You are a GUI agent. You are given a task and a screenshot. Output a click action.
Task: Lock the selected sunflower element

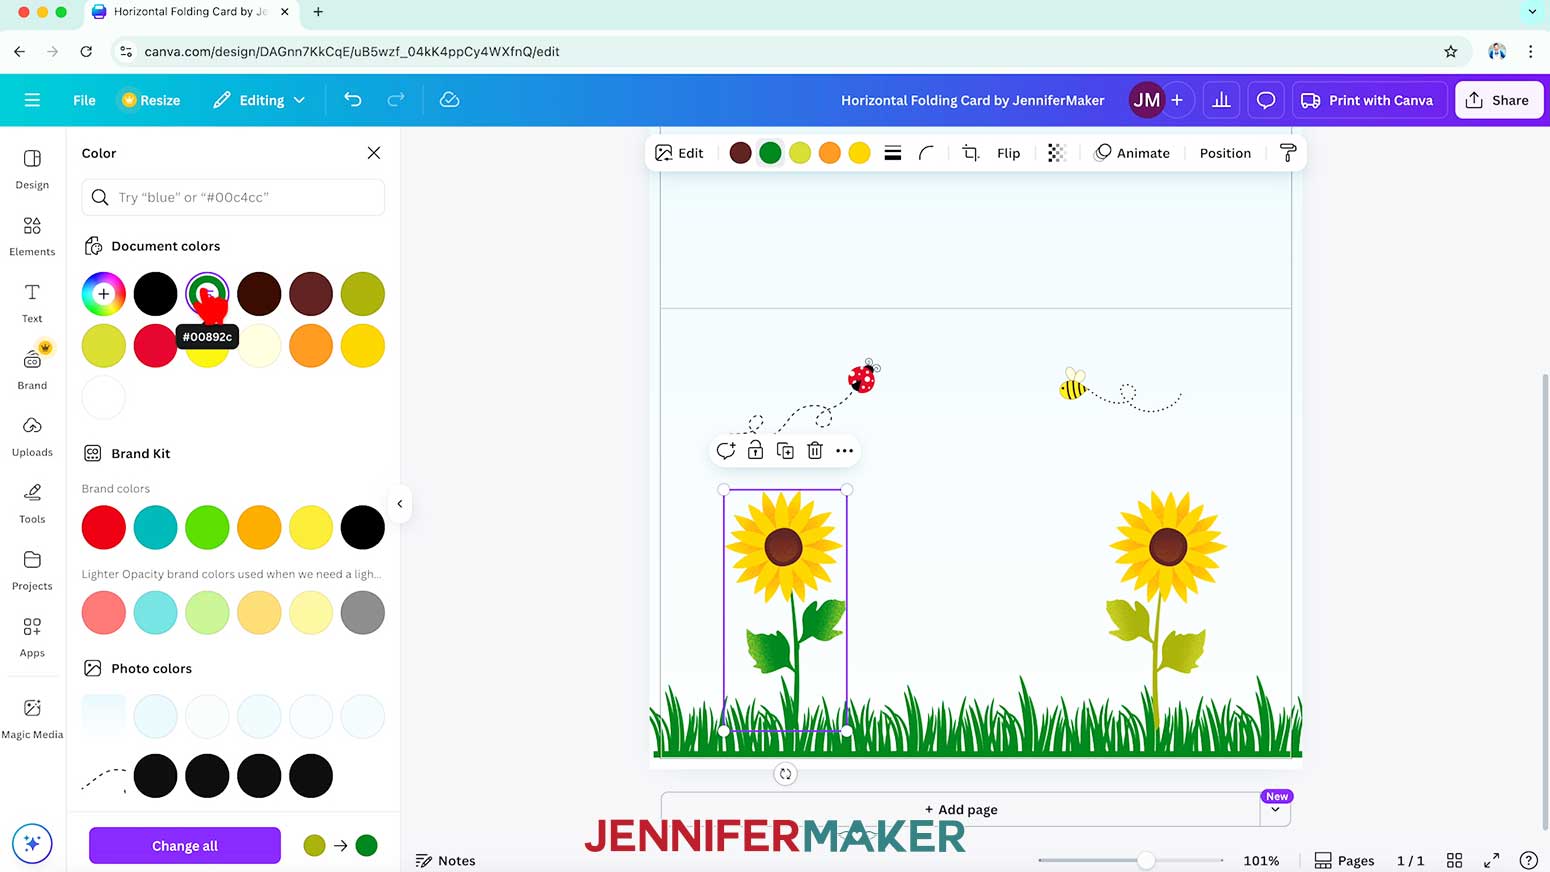coord(755,451)
